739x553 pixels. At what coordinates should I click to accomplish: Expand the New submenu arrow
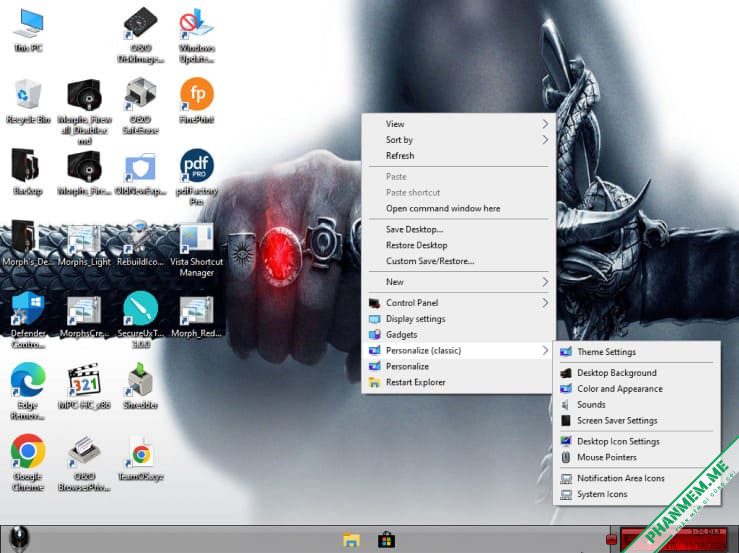point(545,282)
